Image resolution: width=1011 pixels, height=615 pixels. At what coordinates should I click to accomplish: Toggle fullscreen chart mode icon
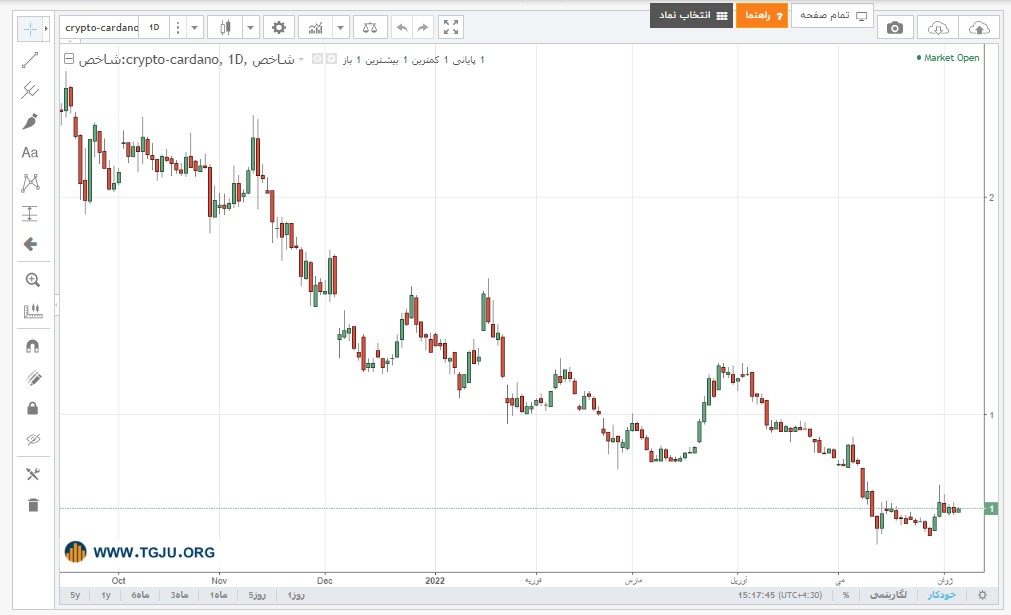[451, 28]
